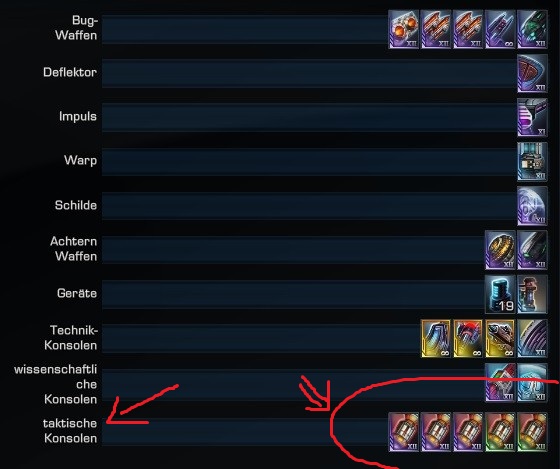The height and width of the screenshot is (469, 560).
Task: Click the red-topped gold Technik console
Action: (468, 338)
